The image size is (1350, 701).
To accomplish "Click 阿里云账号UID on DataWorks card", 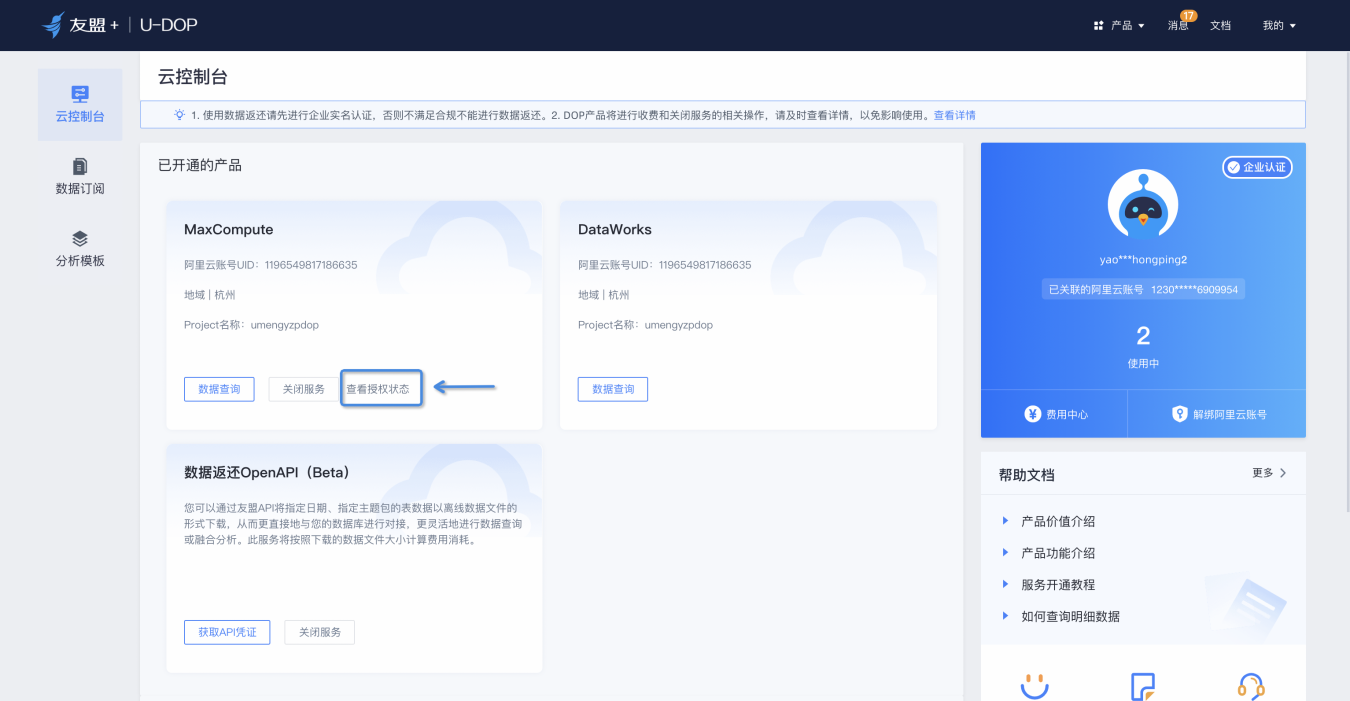I will [665, 265].
